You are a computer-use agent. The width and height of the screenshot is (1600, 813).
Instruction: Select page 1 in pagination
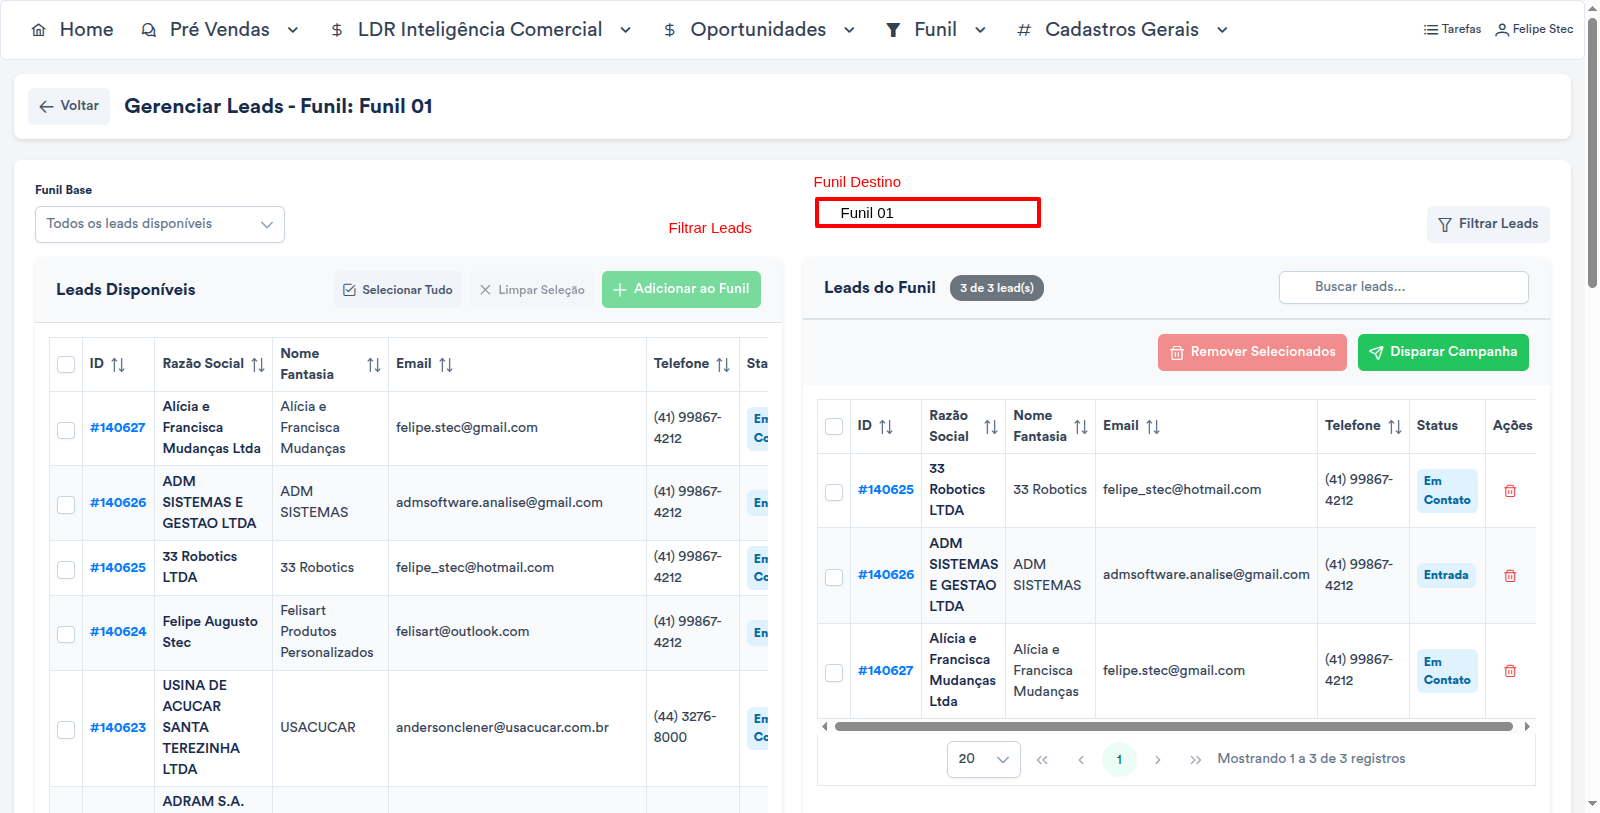coord(1119,760)
